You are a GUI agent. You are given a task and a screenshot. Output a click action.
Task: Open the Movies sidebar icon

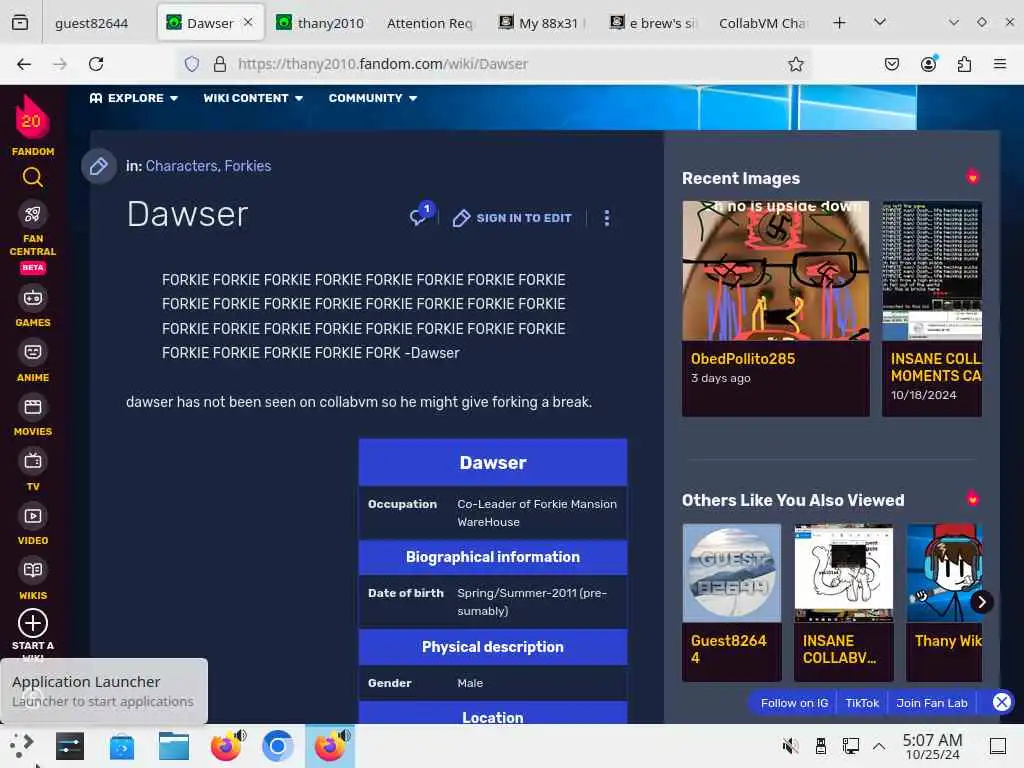click(33, 408)
